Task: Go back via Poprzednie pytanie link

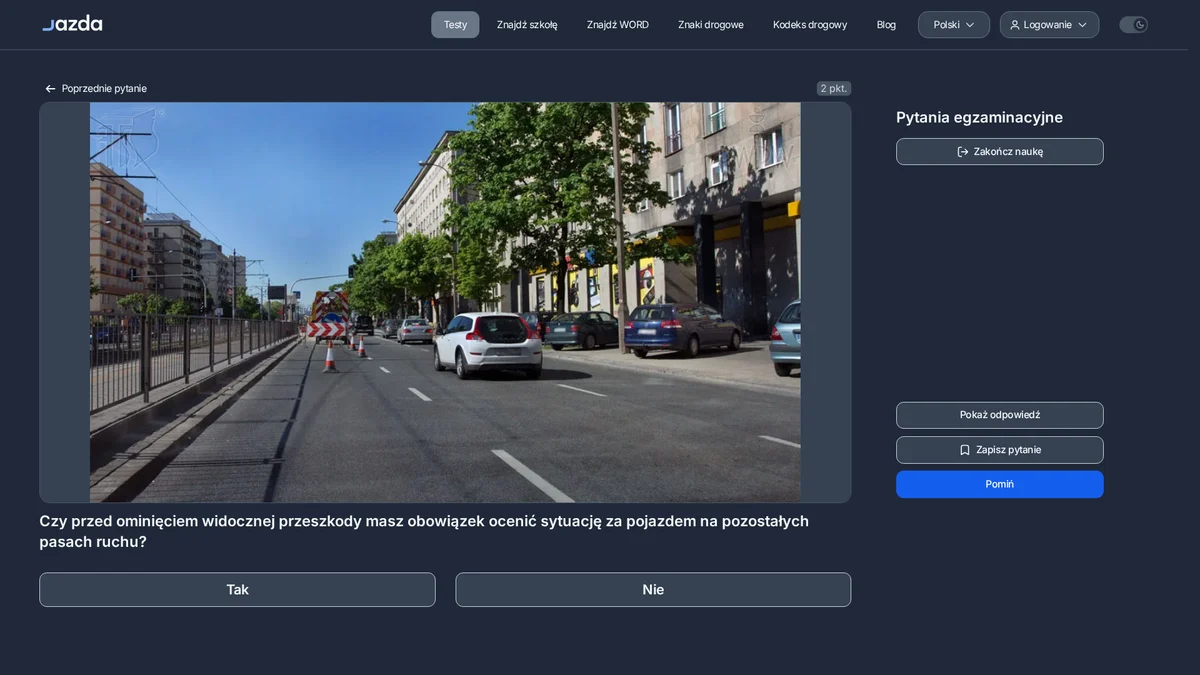Action: (96, 89)
